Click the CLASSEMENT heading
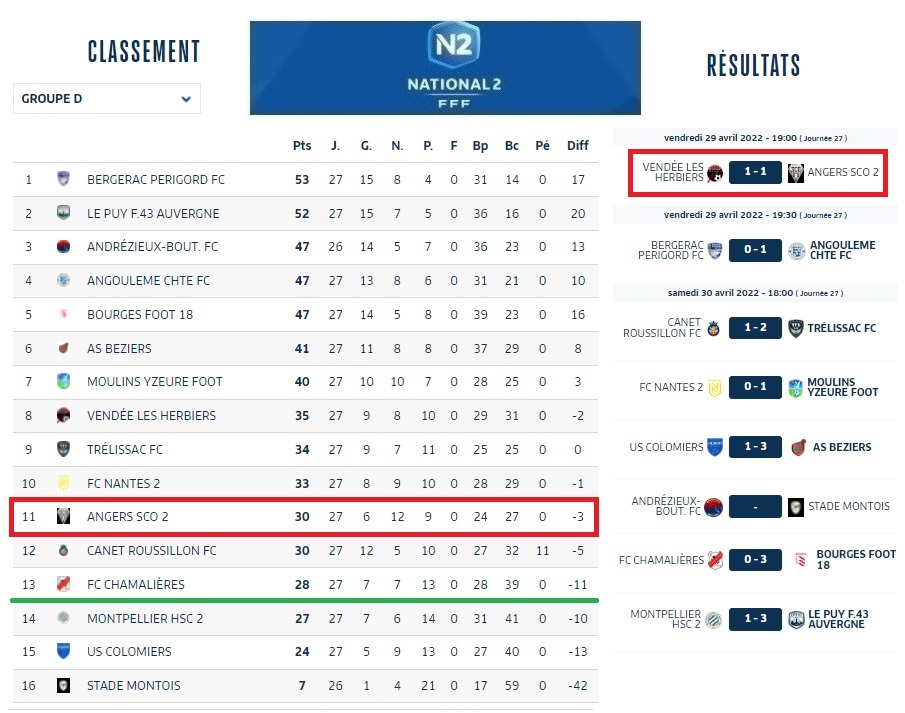The height and width of the screenshot is (713, 905). [x=144, y=52]
